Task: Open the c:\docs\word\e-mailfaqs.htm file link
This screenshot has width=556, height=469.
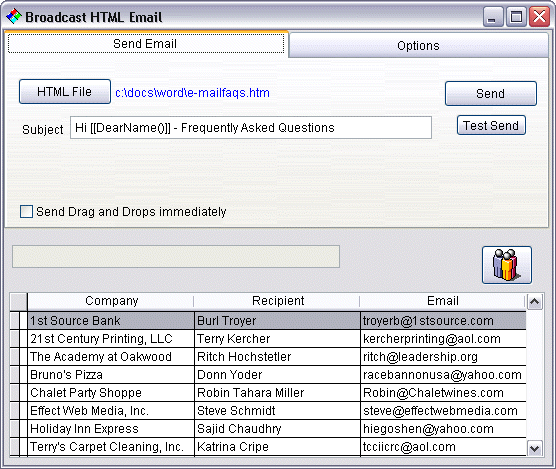Action: (x=193, y=93)
